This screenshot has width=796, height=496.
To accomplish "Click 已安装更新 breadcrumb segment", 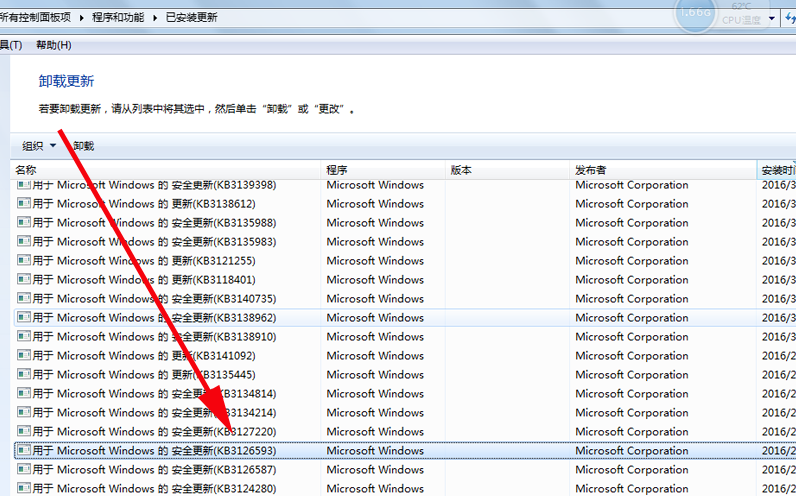I will click(191, 18).
